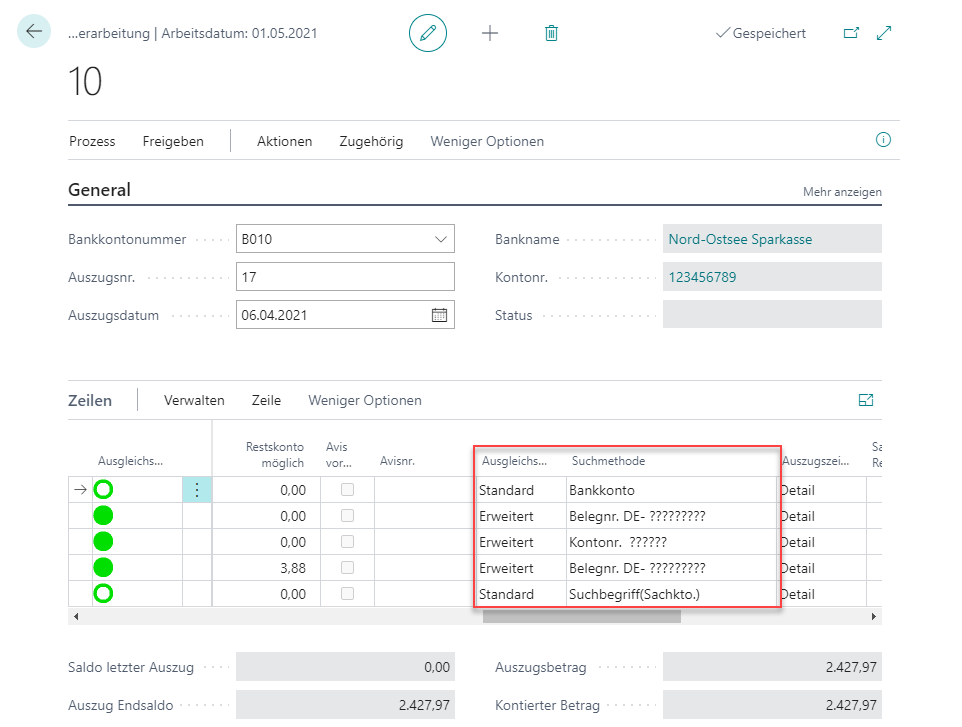Open calendar picker for Auszugsdatum
This screenshot has height=727, width=962.
[439, 315]
